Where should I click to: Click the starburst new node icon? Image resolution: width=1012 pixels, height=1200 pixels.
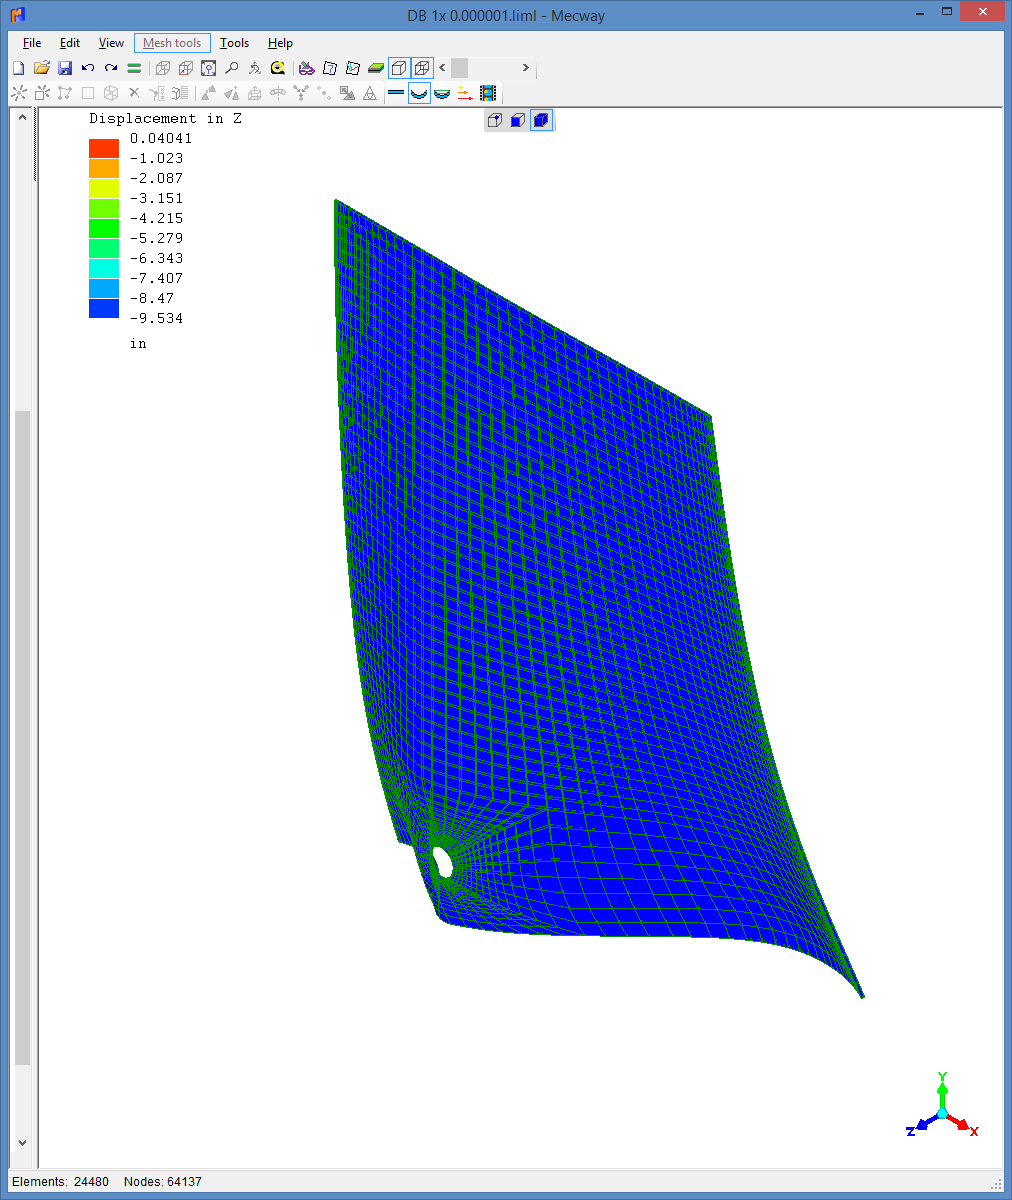click(18, 93)
